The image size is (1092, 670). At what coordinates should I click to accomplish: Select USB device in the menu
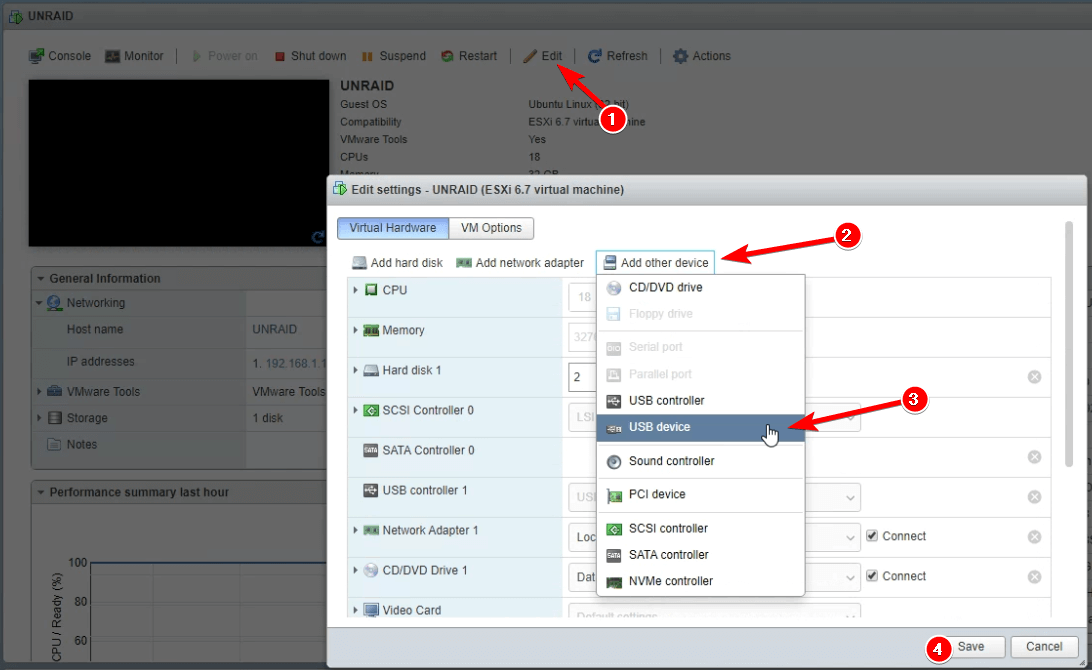(701, 428)
